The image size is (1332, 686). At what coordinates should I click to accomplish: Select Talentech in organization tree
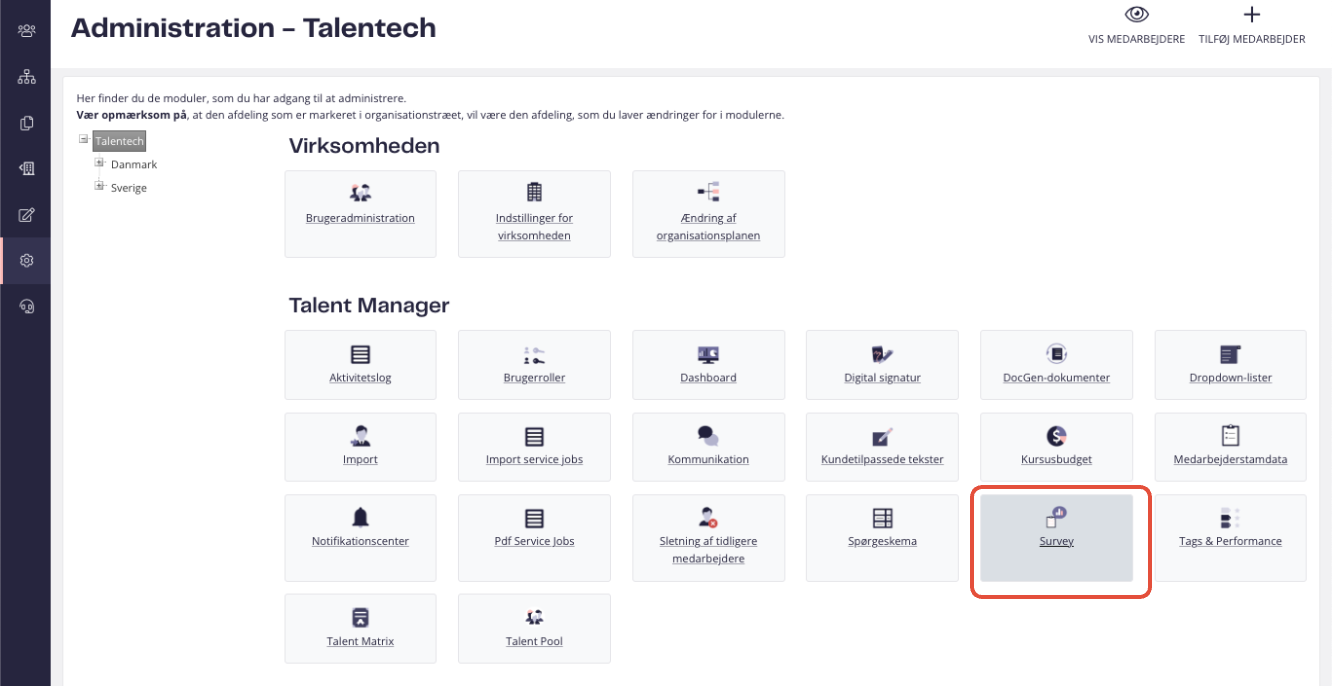120,141
